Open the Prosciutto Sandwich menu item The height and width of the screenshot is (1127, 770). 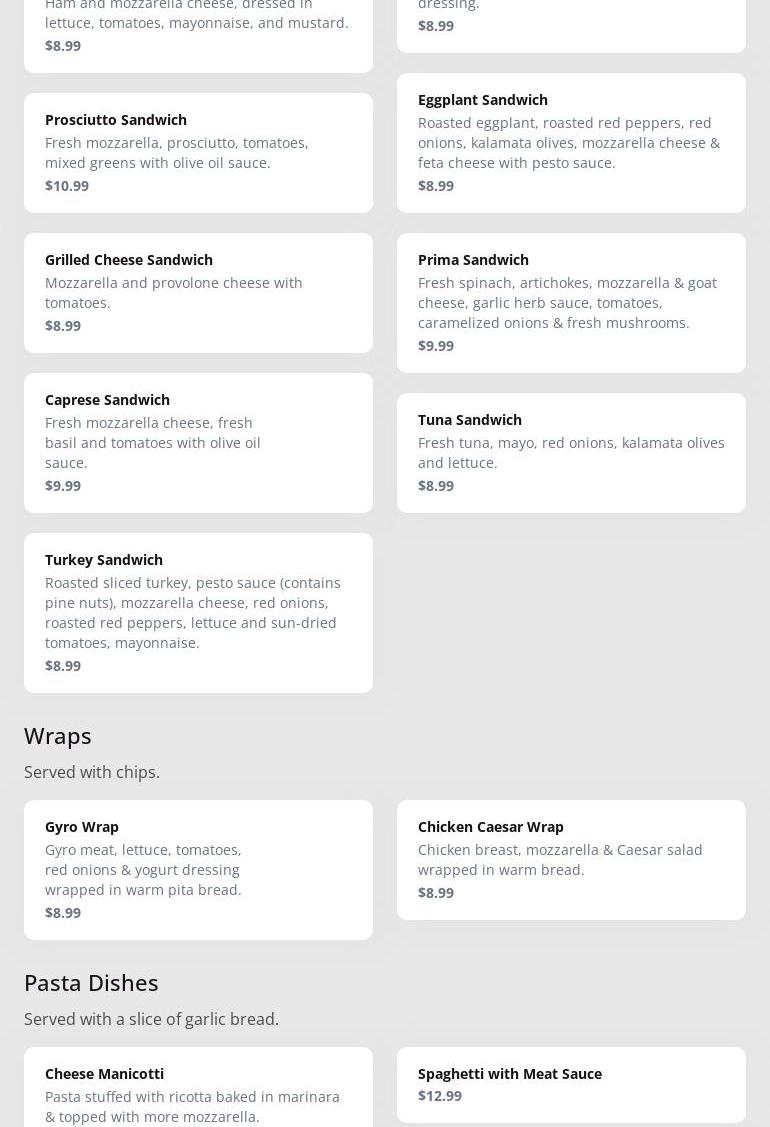pos(198,152)
